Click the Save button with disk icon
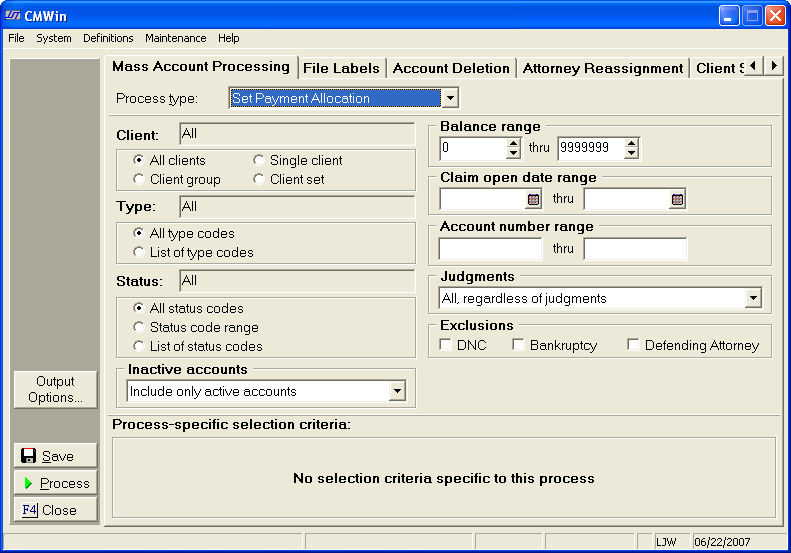This screenshot has height=553, width=791. pos(56,456)
